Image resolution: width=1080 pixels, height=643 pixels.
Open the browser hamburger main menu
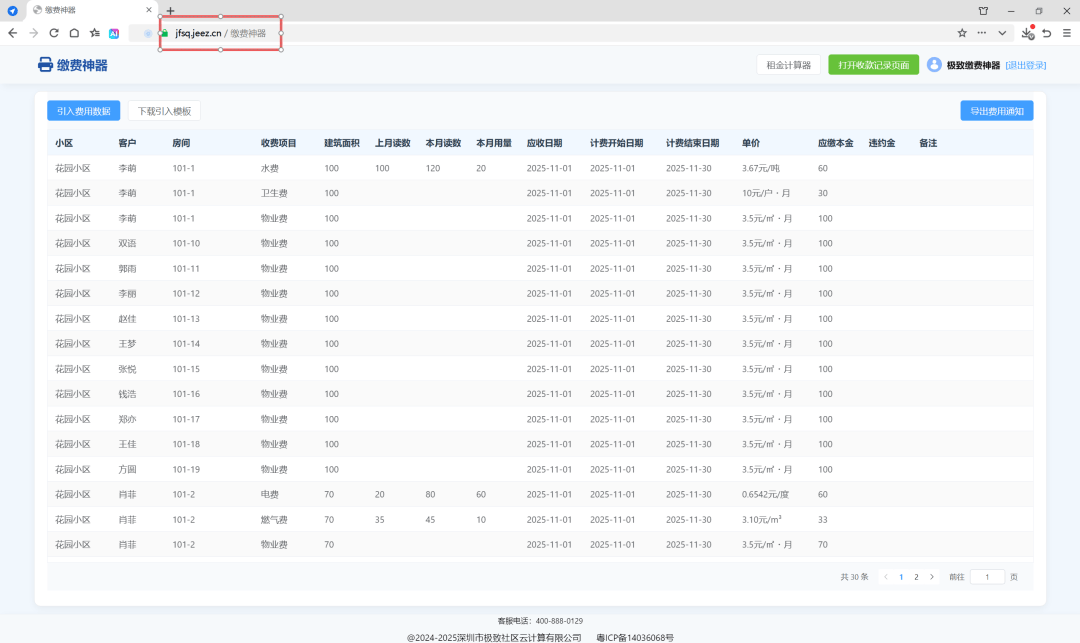[1066, 33]
